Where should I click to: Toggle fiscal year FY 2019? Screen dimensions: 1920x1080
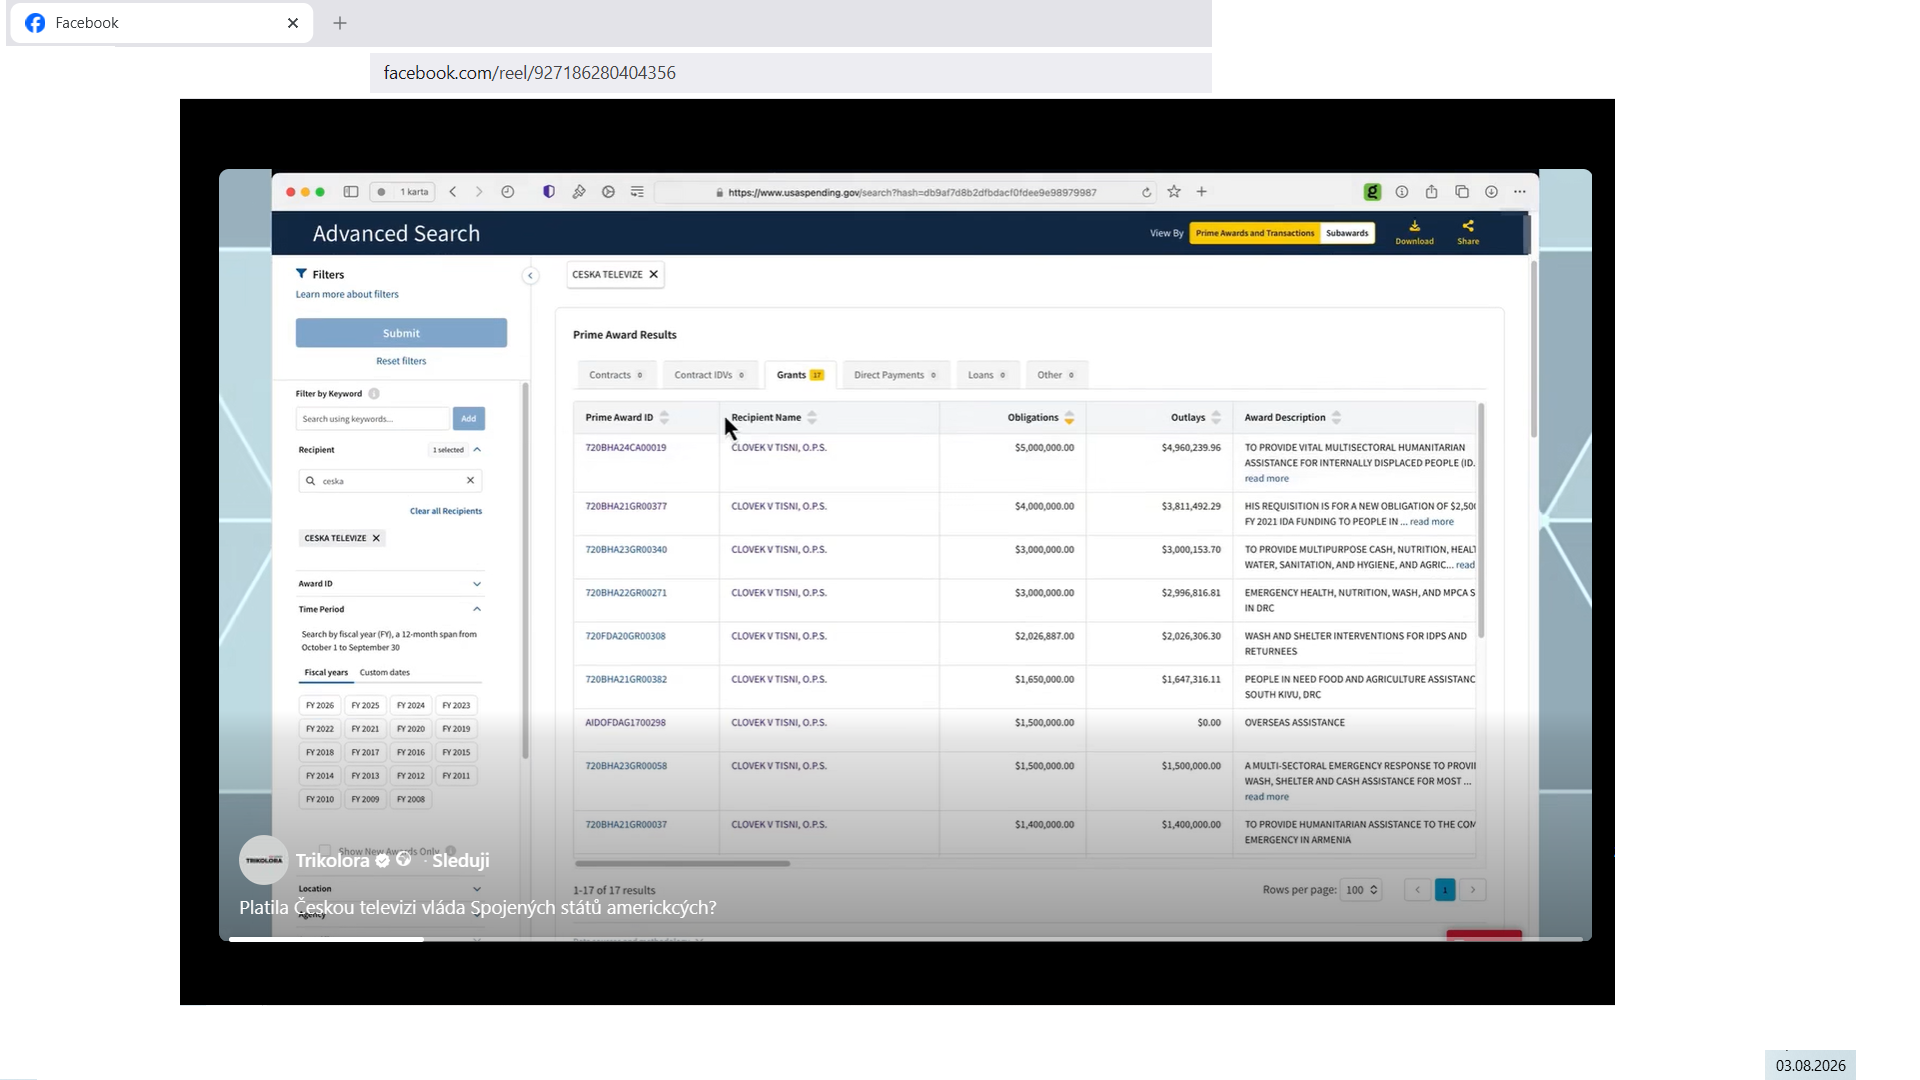[456, 729]
